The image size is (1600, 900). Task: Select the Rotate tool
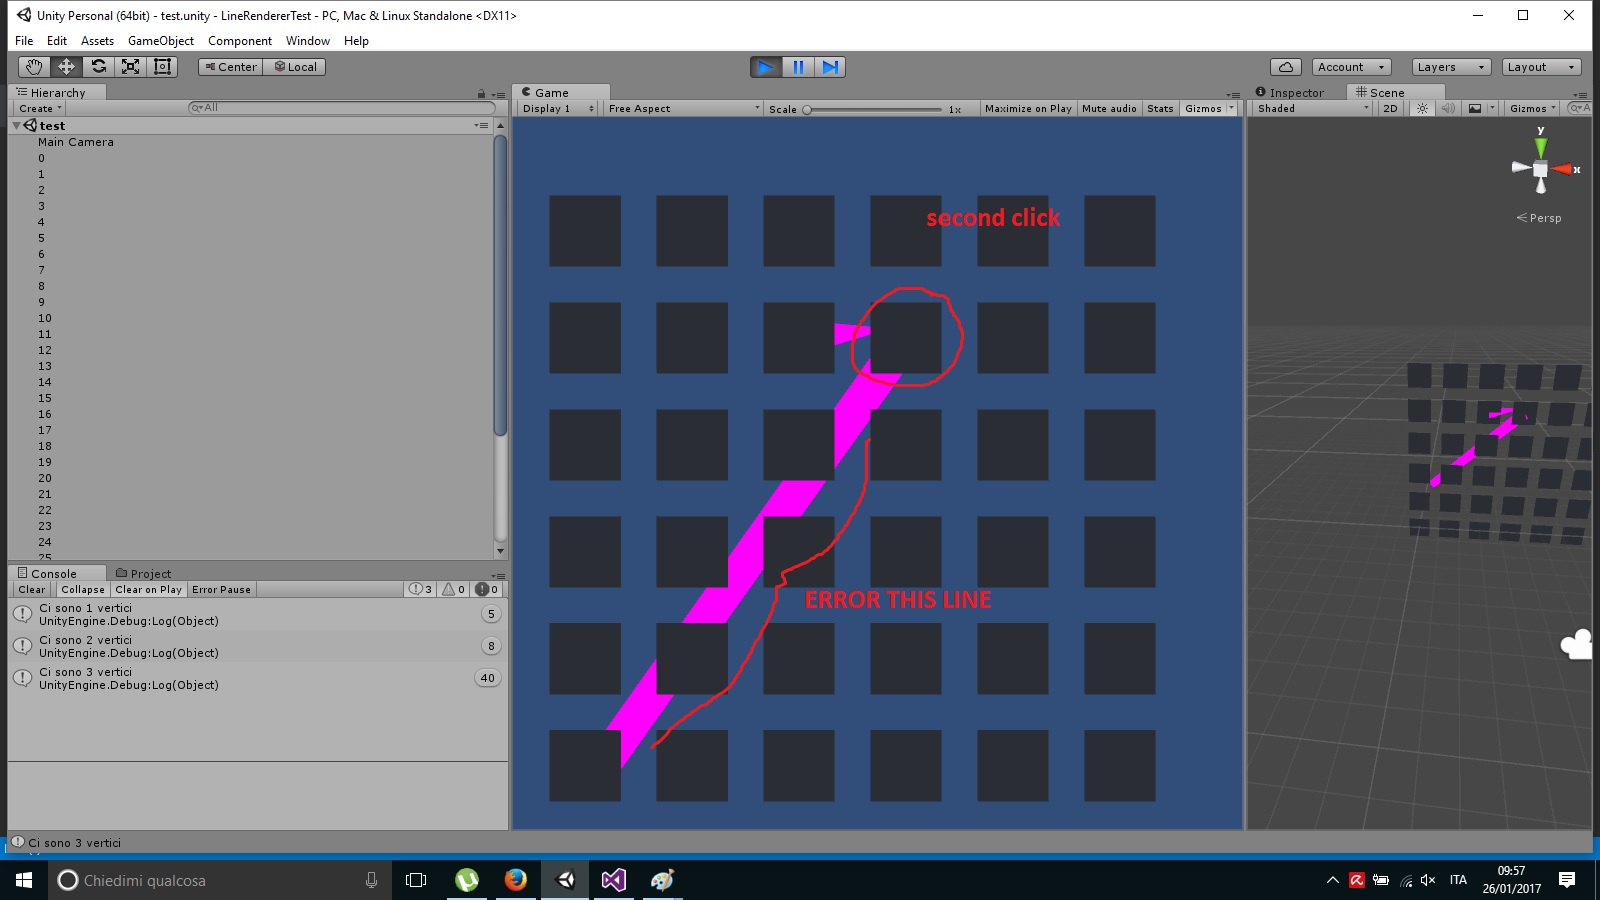(98, 66)
